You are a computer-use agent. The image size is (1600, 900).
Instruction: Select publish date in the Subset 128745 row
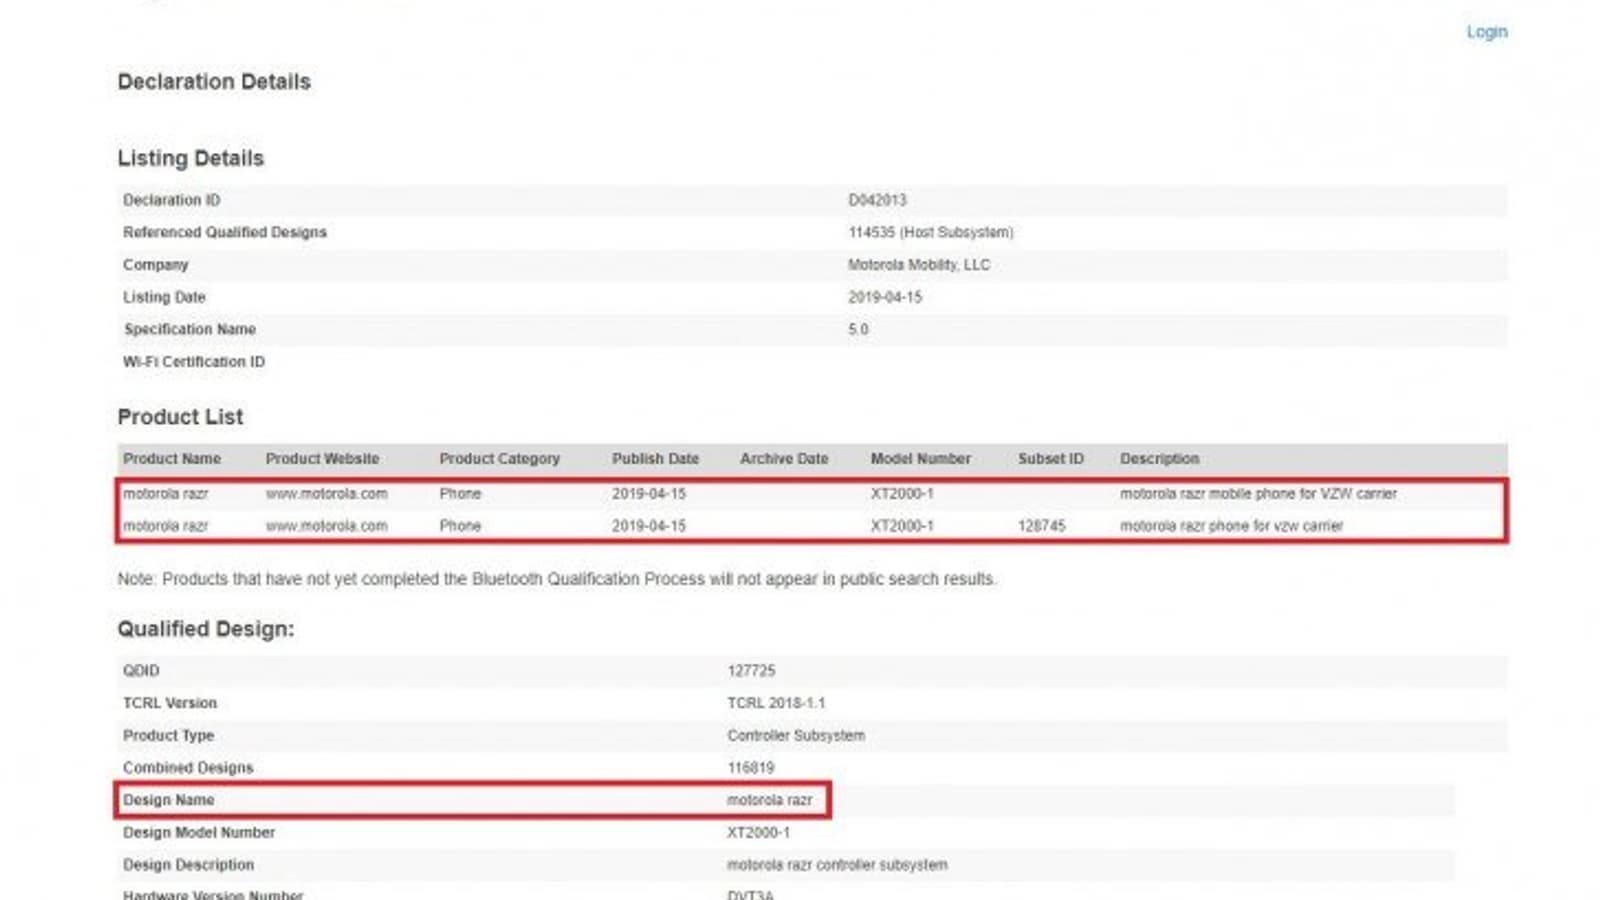649,526
